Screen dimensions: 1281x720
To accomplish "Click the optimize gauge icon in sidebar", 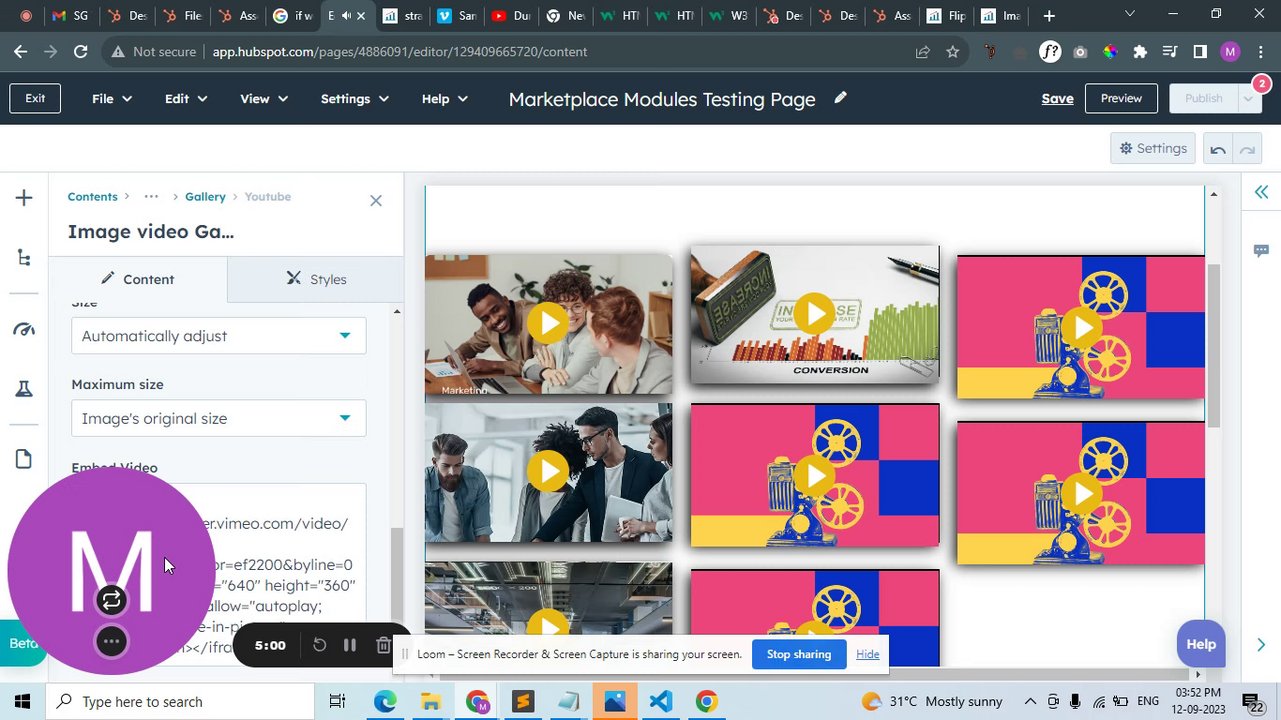I will tap(24, 329).
